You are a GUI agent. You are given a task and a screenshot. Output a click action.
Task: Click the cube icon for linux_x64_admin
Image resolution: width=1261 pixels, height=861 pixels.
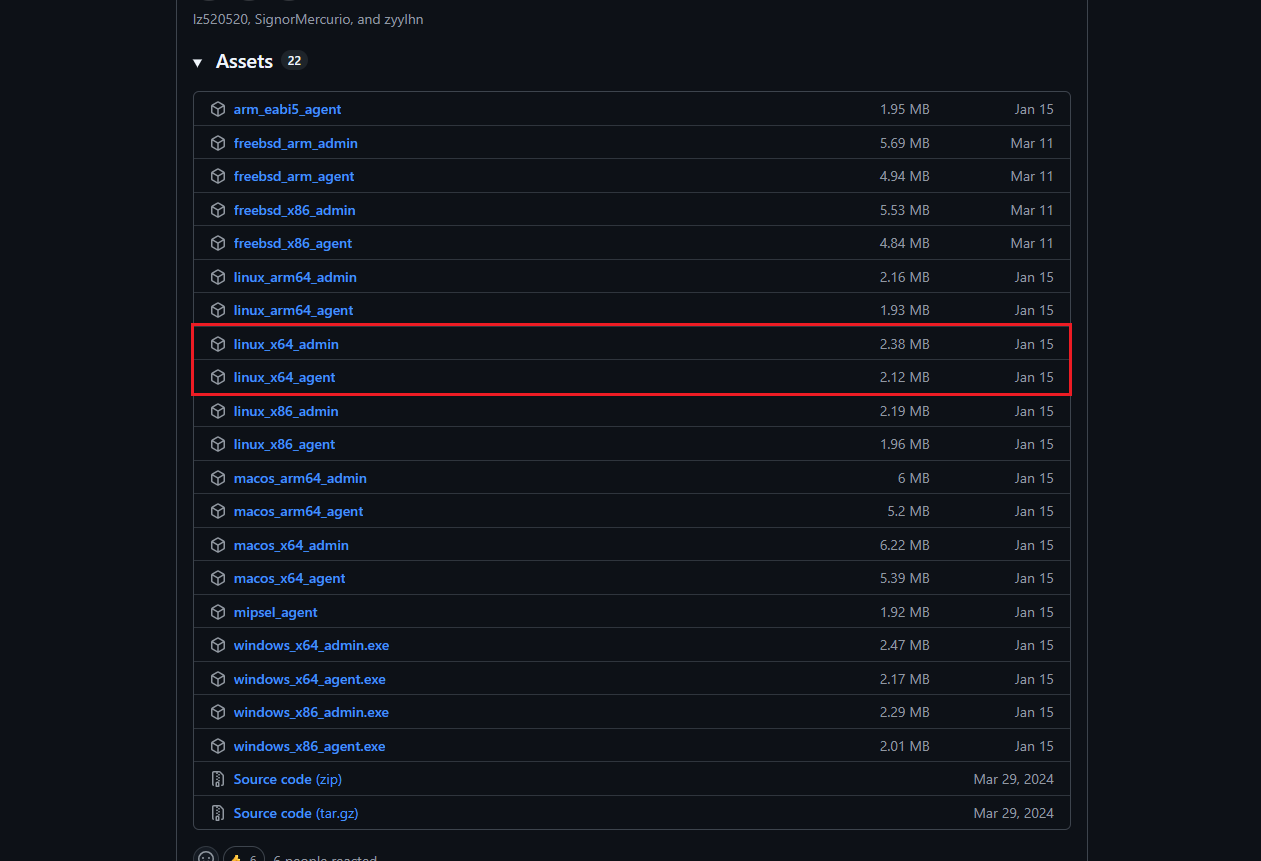[x=218, y=344]
